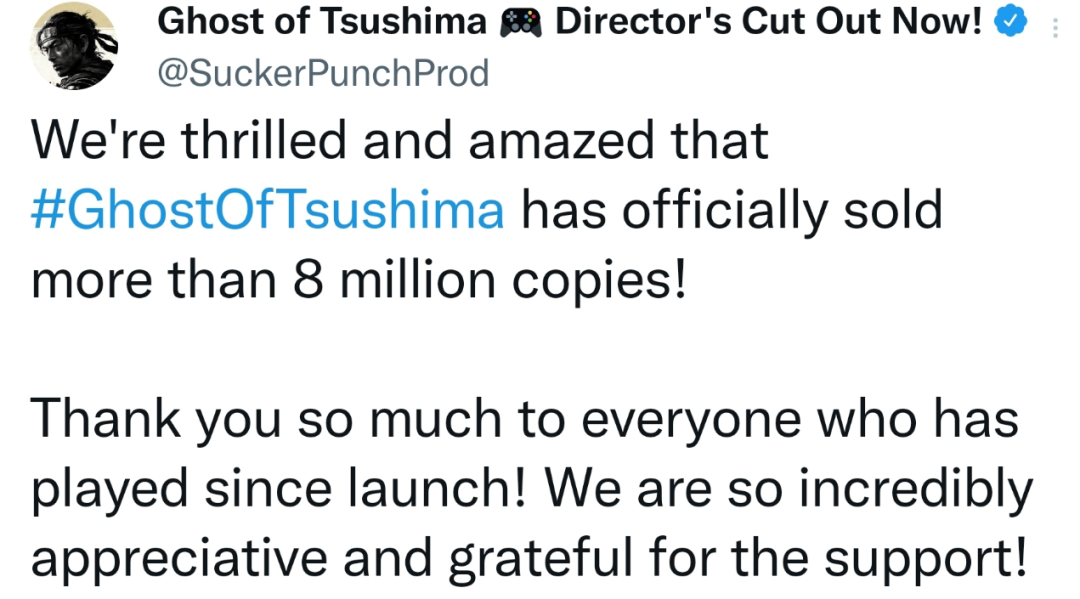Click the phrase "everyone who has"
The image size is (1080, 599).
tap(800, 421)
